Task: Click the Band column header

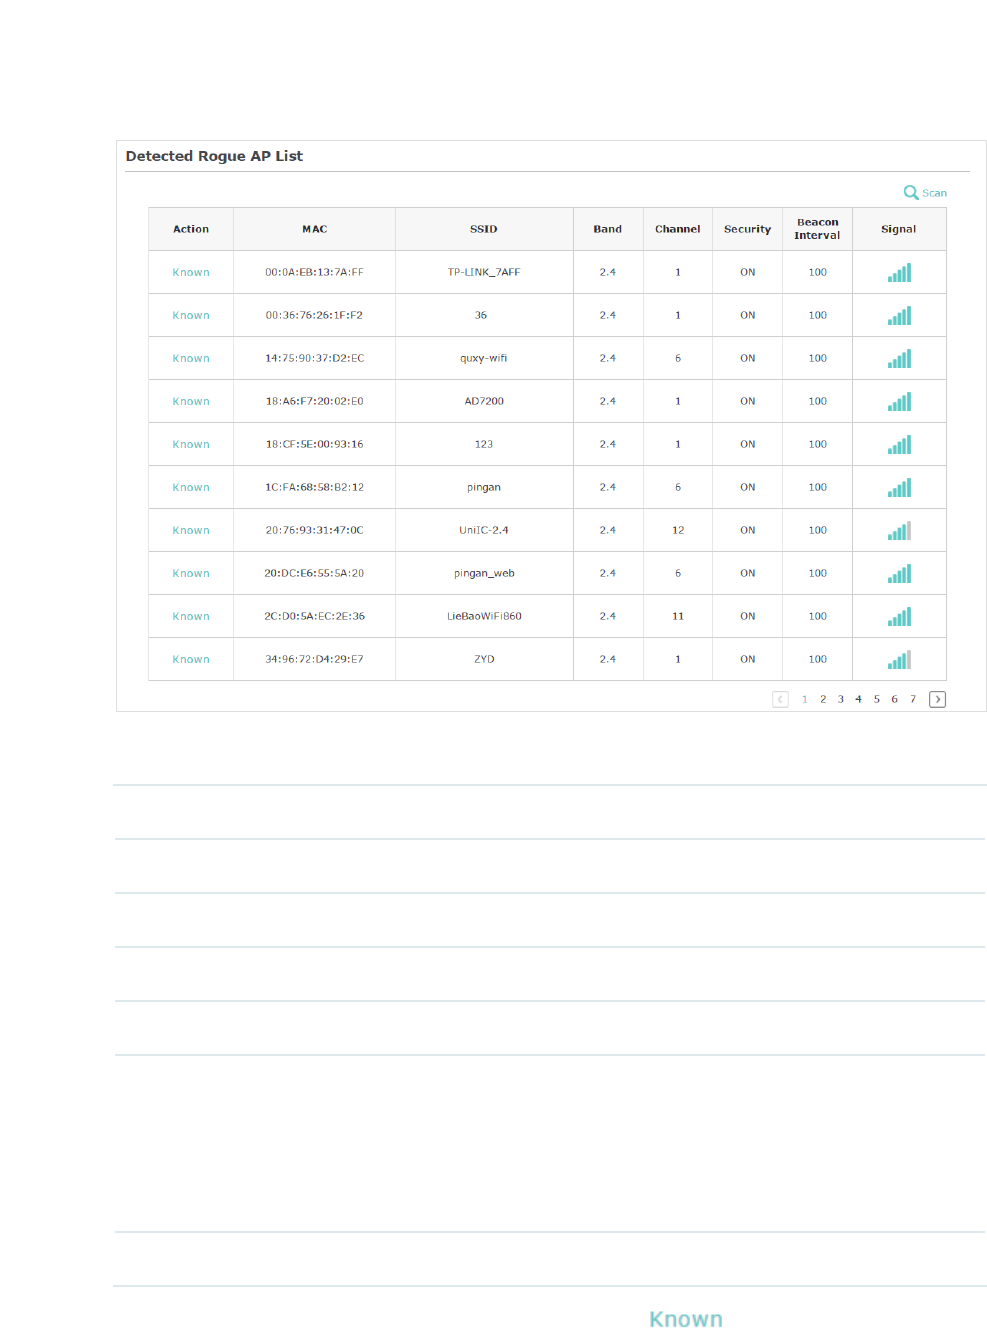Action: (608, 229)
